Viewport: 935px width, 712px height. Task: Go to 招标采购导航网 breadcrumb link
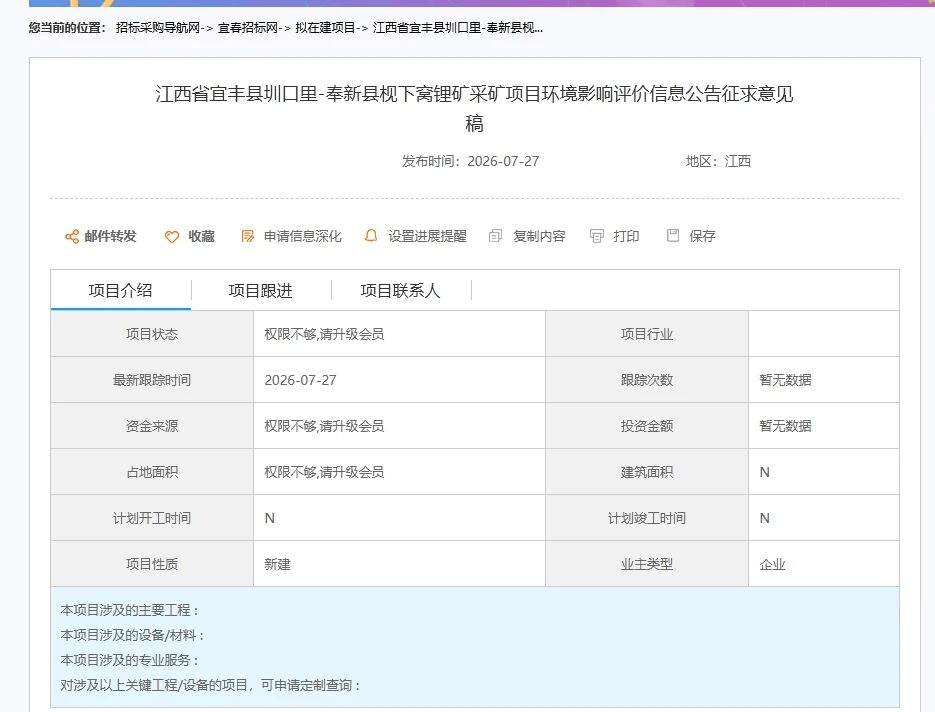(157, 28)
